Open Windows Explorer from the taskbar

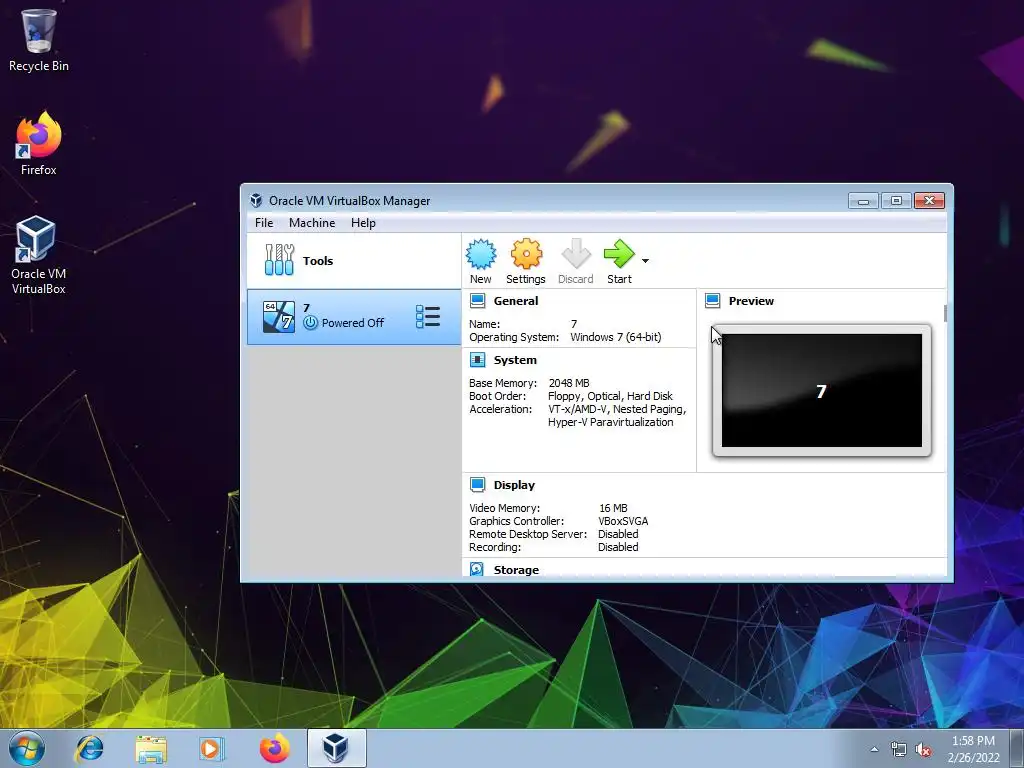click(x=151, y=748)
